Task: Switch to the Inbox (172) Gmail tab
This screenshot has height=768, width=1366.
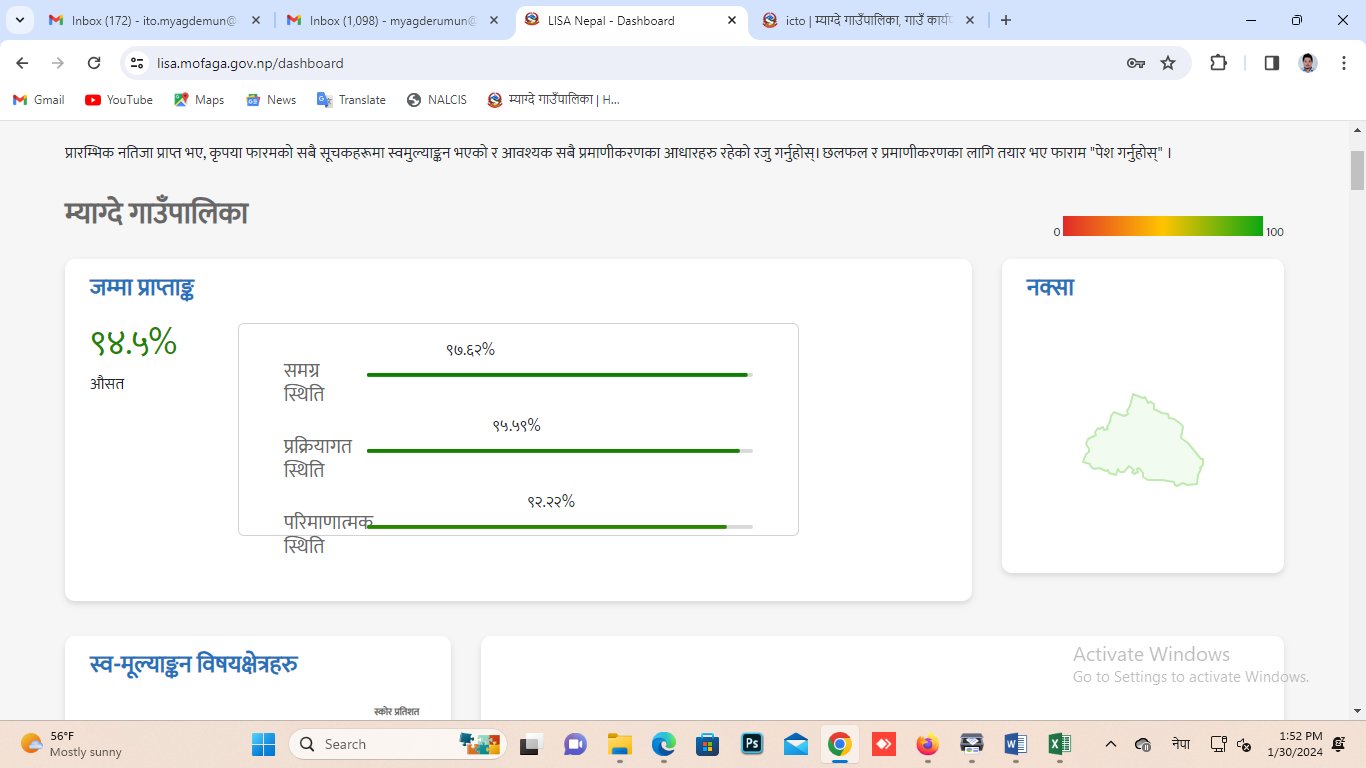Action: pos(155,20)
